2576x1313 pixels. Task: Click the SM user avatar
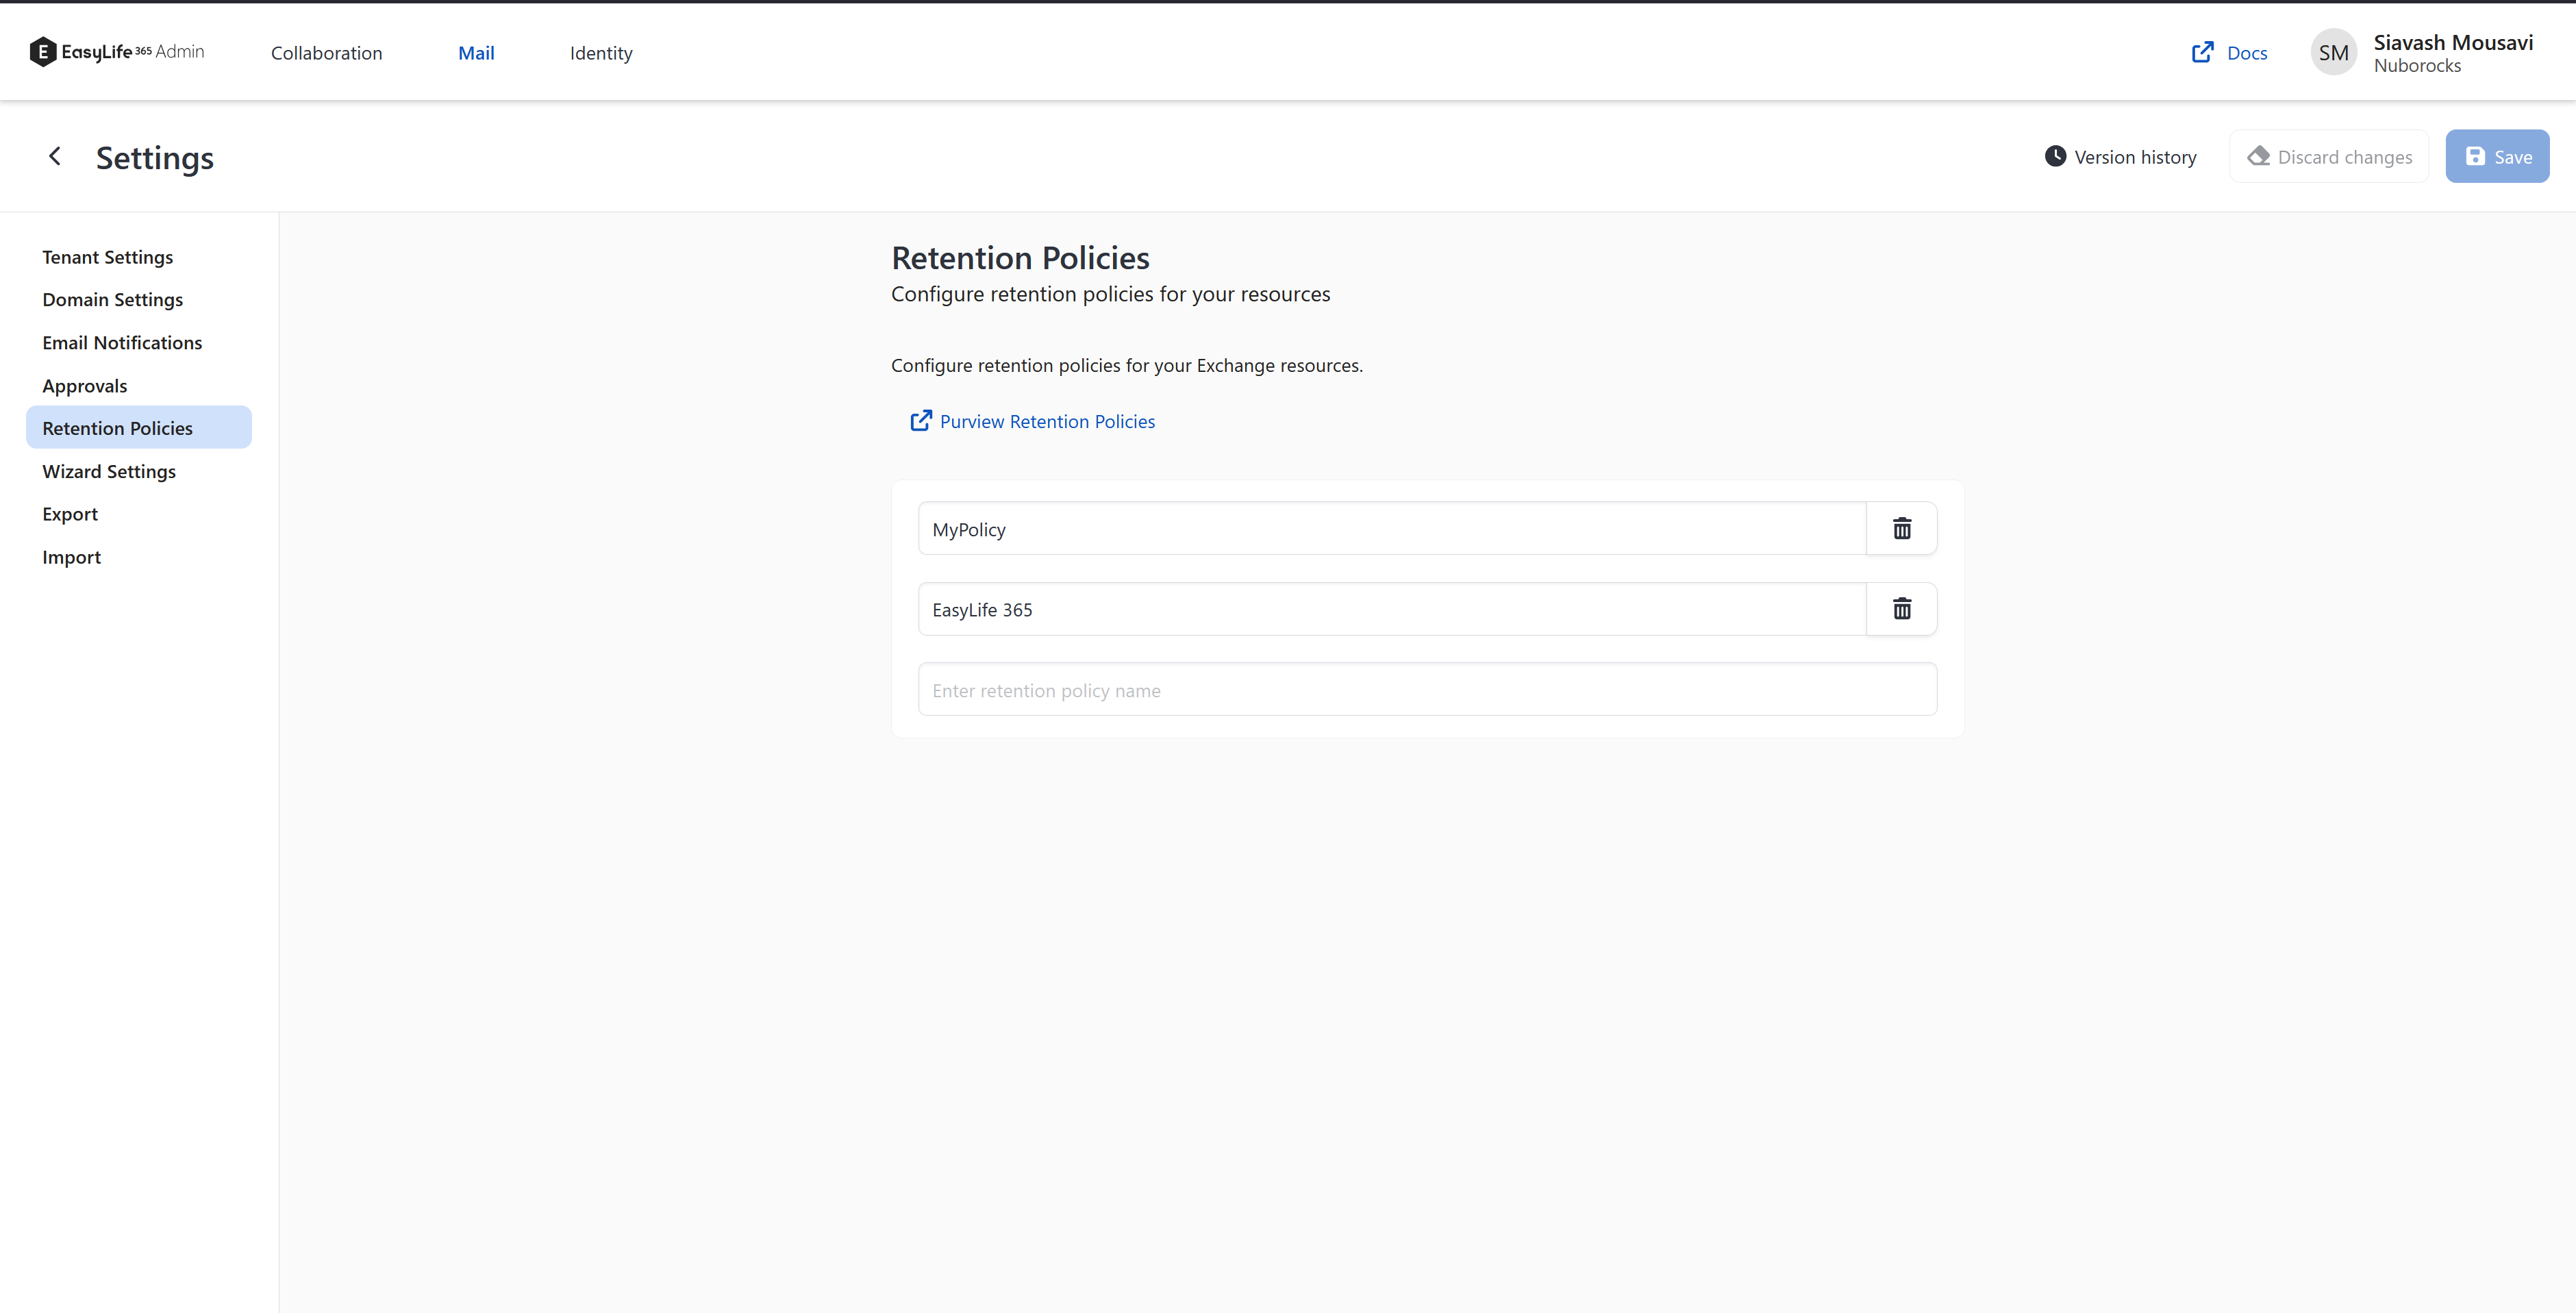coord(2334,51)
